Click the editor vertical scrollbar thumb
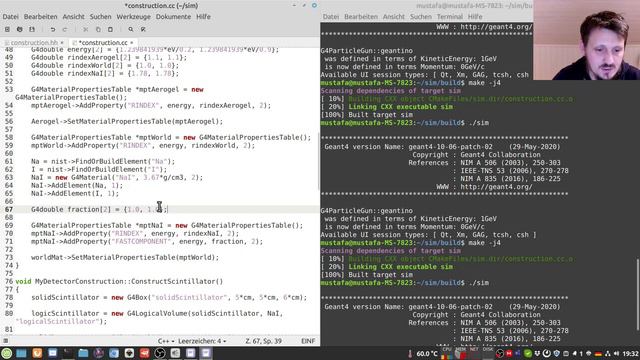The image size is (640, 360). click(319, 160)
